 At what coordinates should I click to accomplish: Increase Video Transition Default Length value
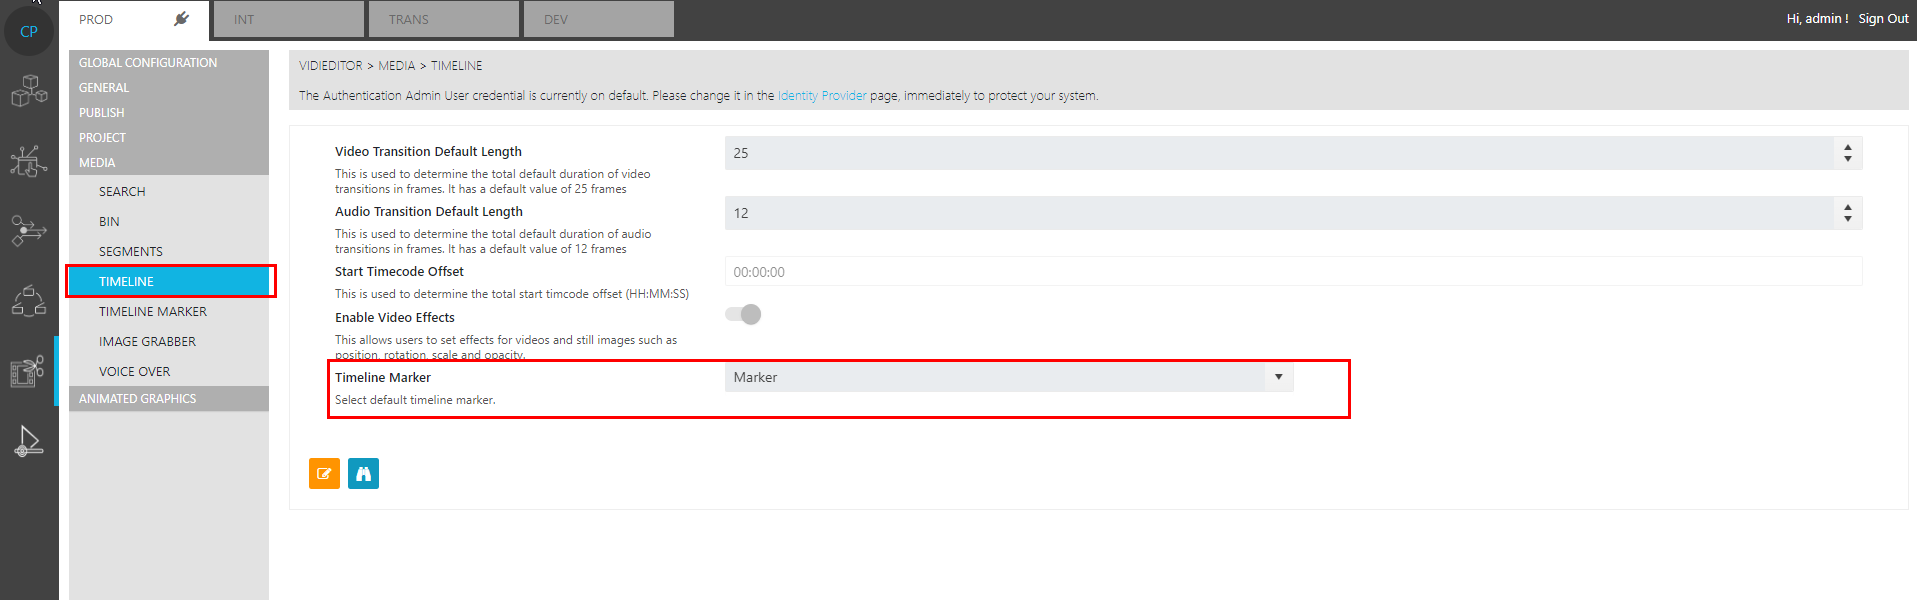click(1847, 147)
